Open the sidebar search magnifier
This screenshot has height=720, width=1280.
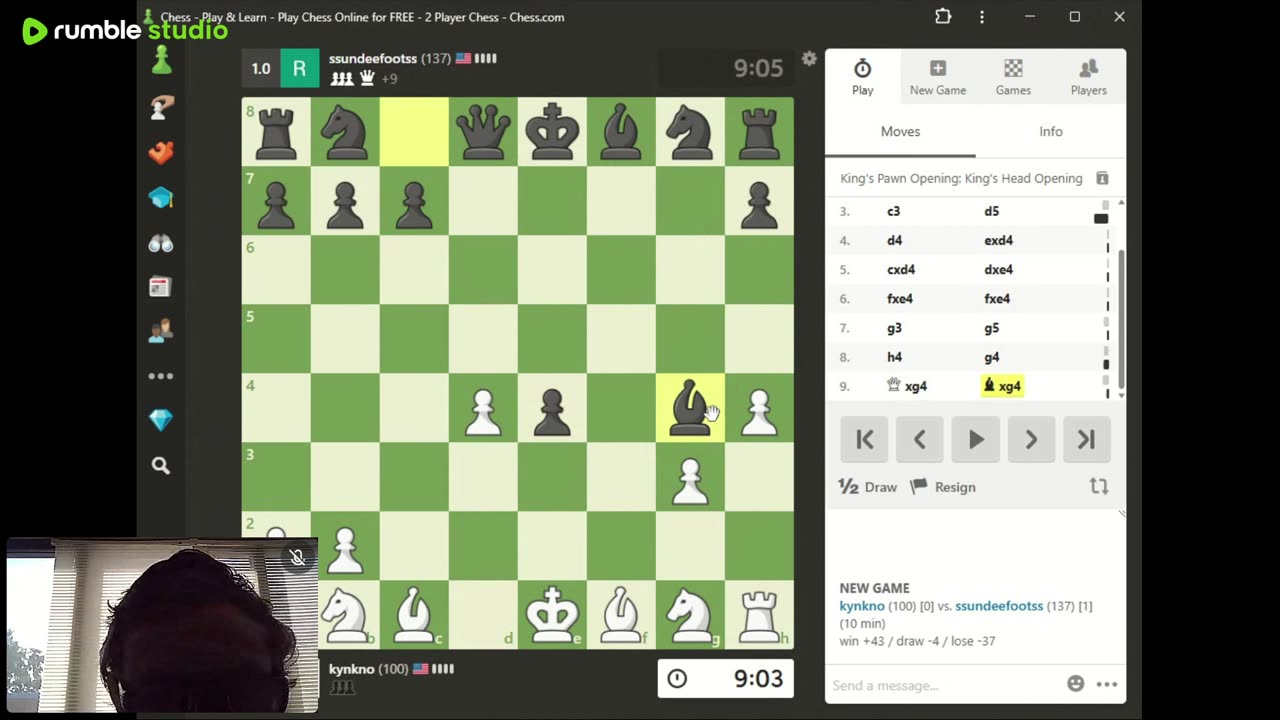point(161,465)
